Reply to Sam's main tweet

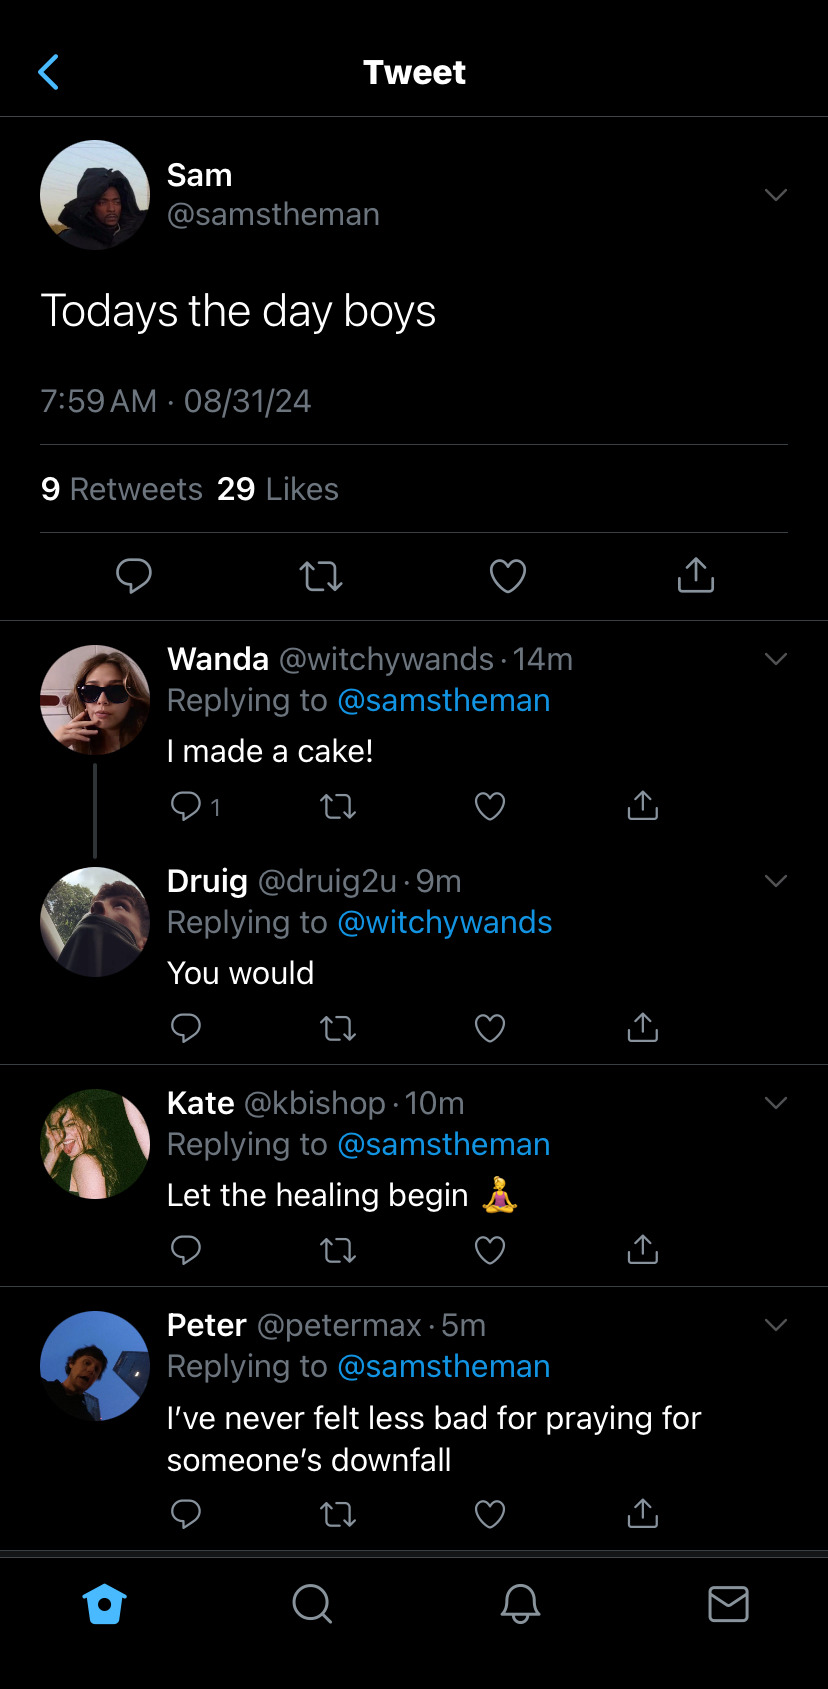coord(134,576)
